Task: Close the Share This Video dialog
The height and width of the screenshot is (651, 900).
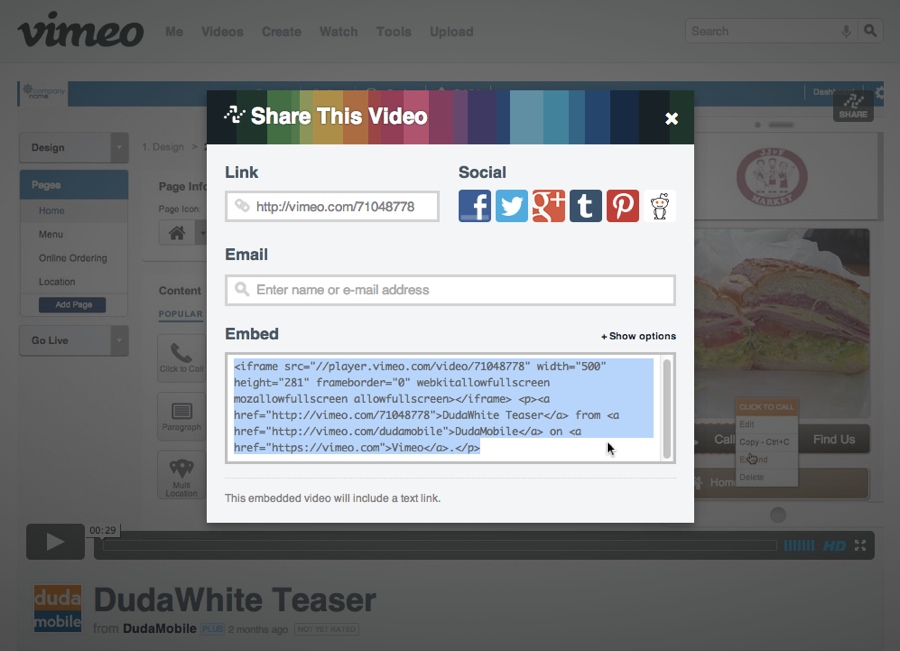Action: click(672, 118)
